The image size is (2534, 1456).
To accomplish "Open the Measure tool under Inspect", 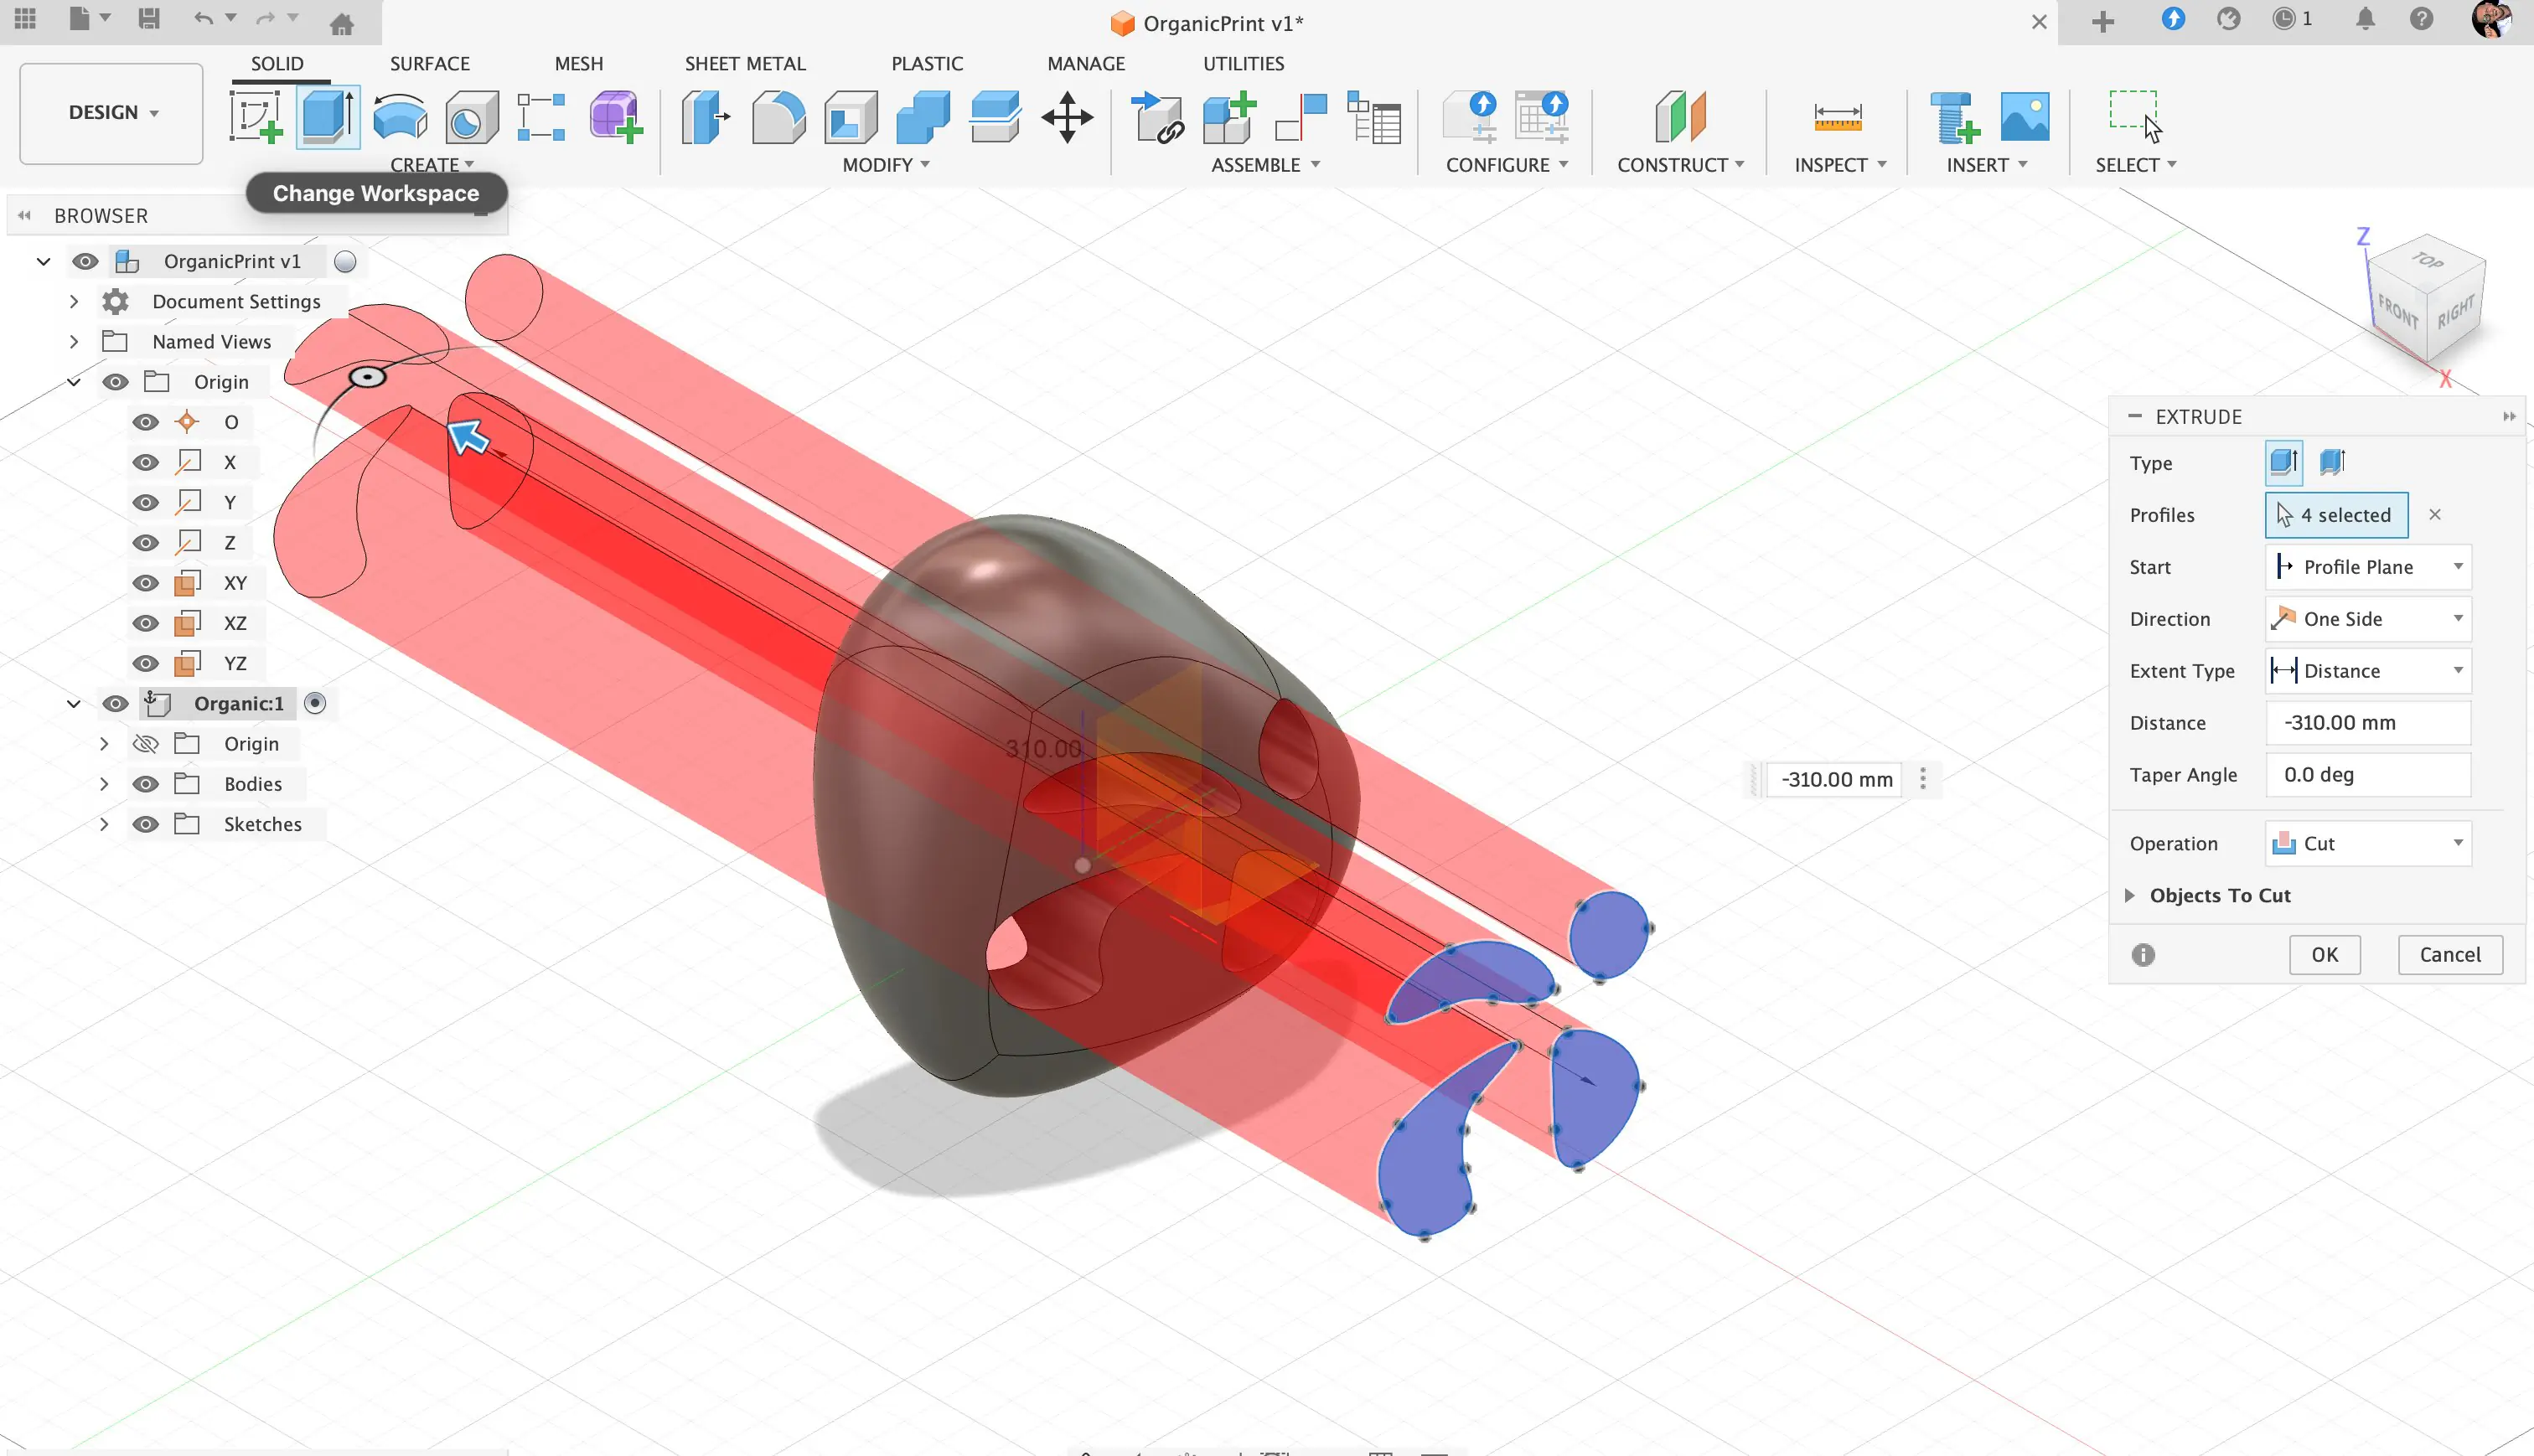I will point(1837,117).
